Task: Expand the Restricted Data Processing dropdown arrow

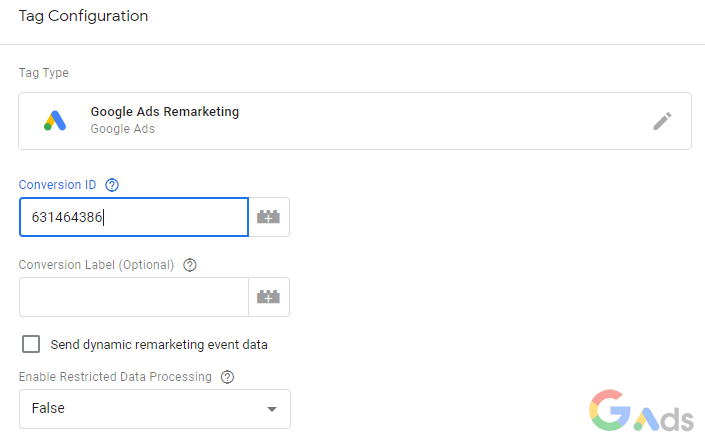Action: (x=271, y=409)
